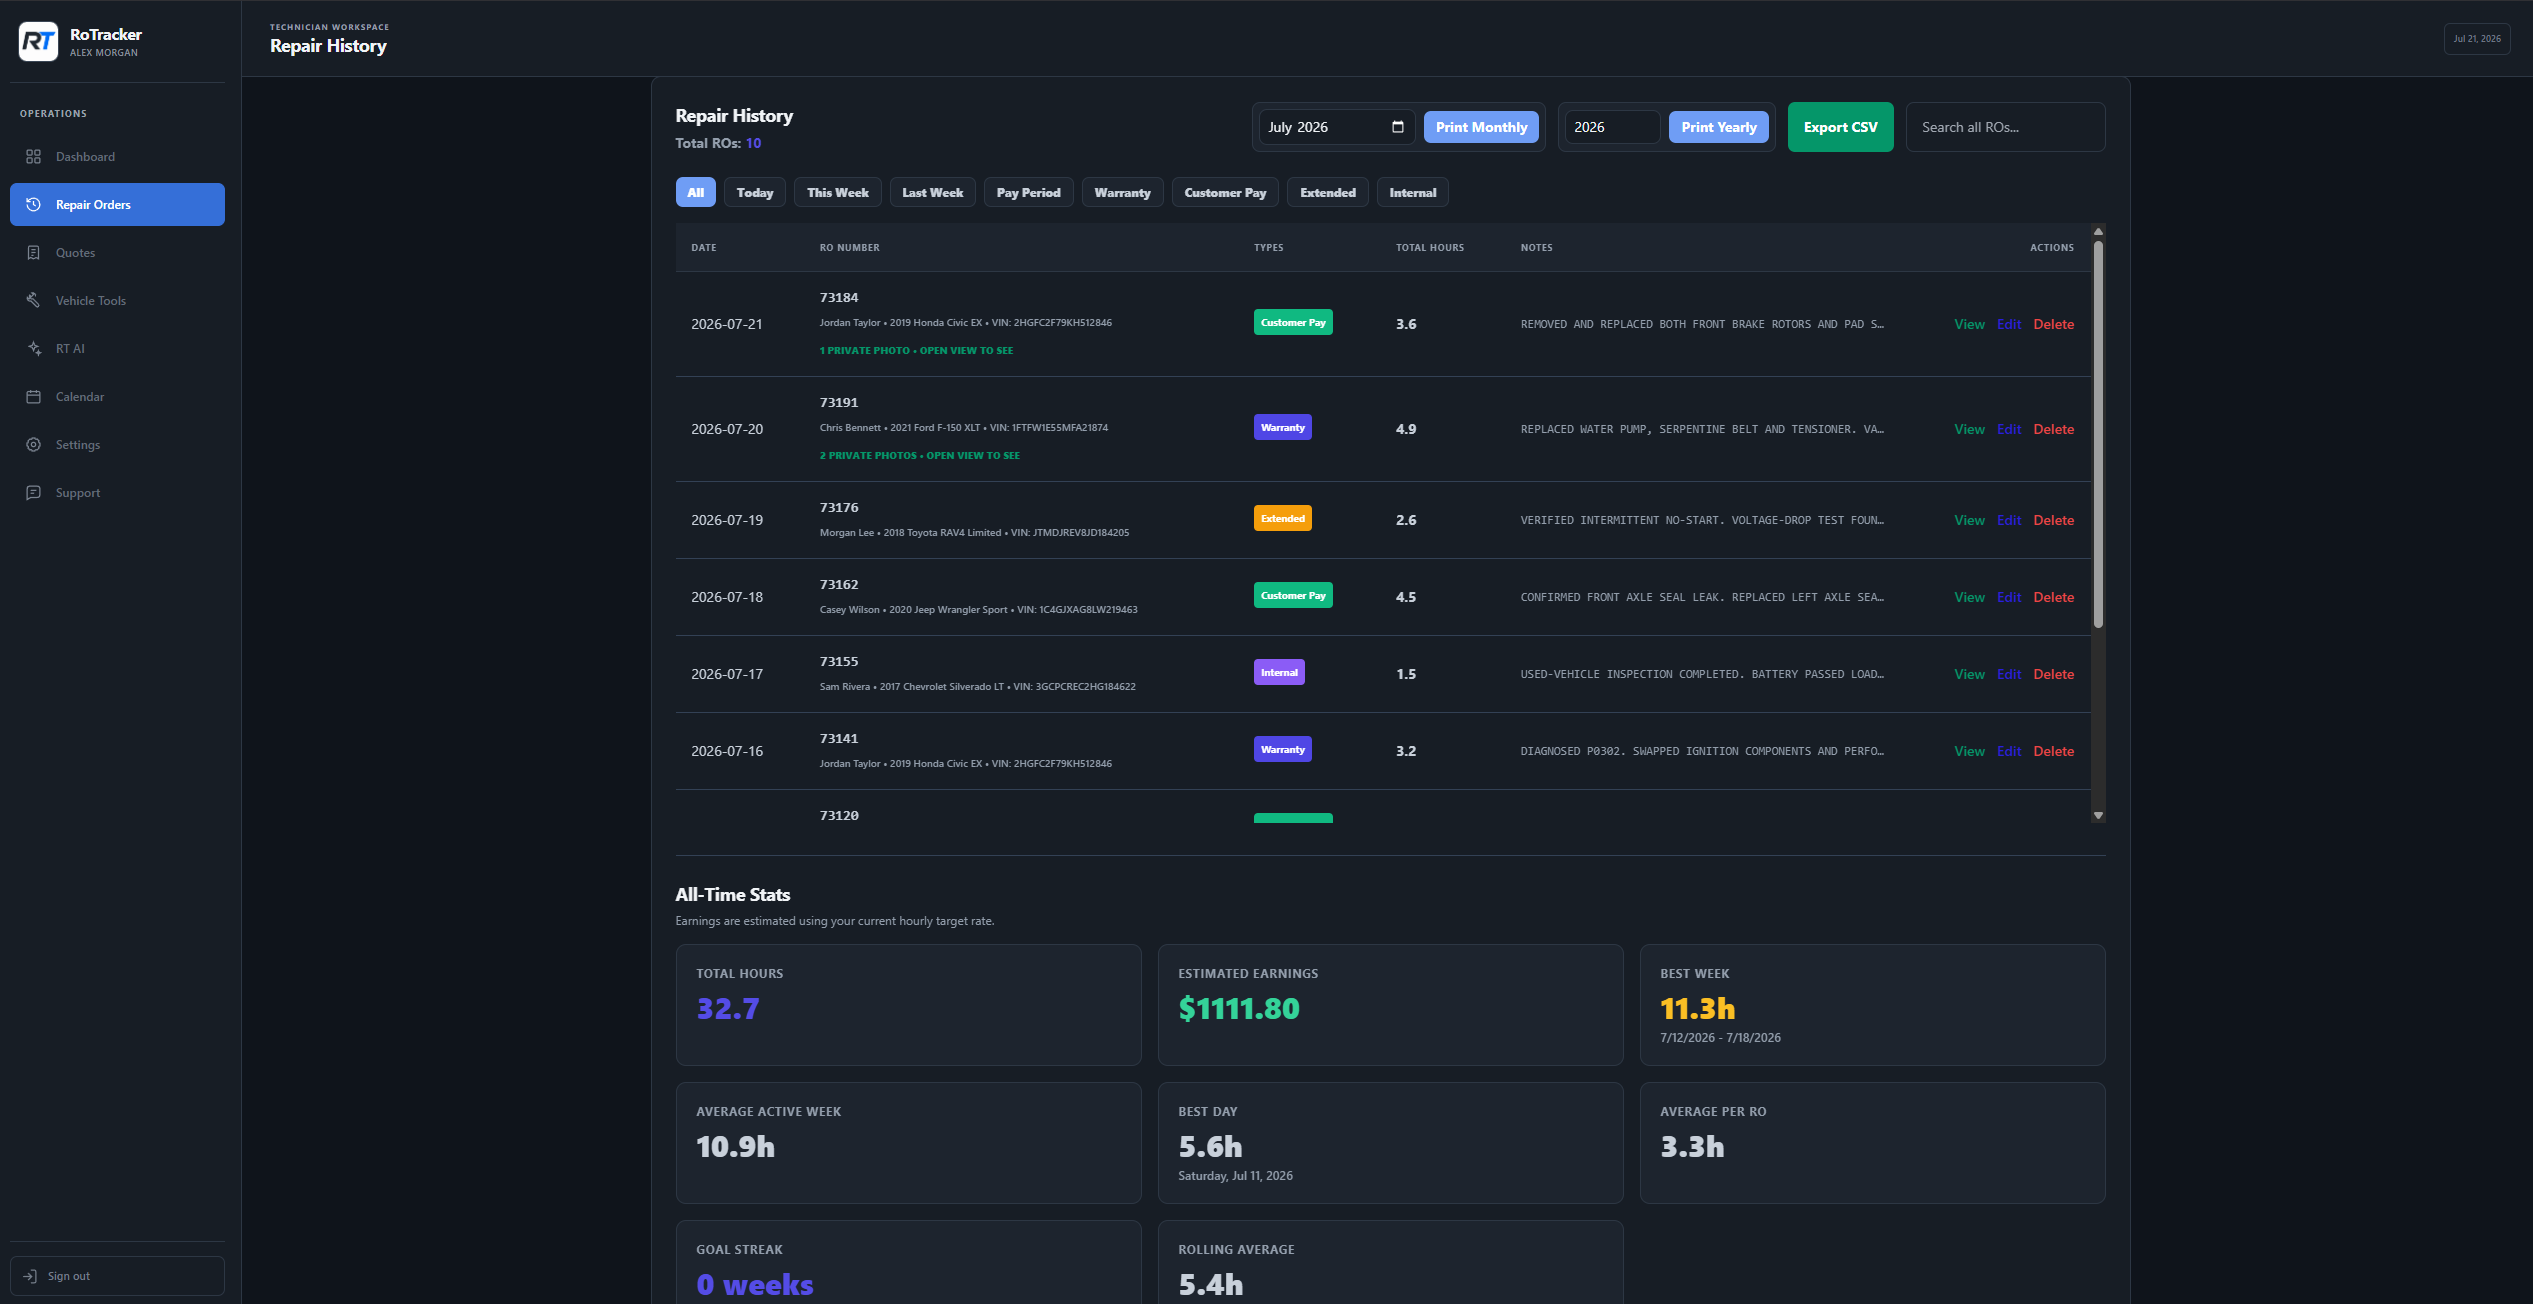Delete repair order 73184

[x=2053, y=324]
